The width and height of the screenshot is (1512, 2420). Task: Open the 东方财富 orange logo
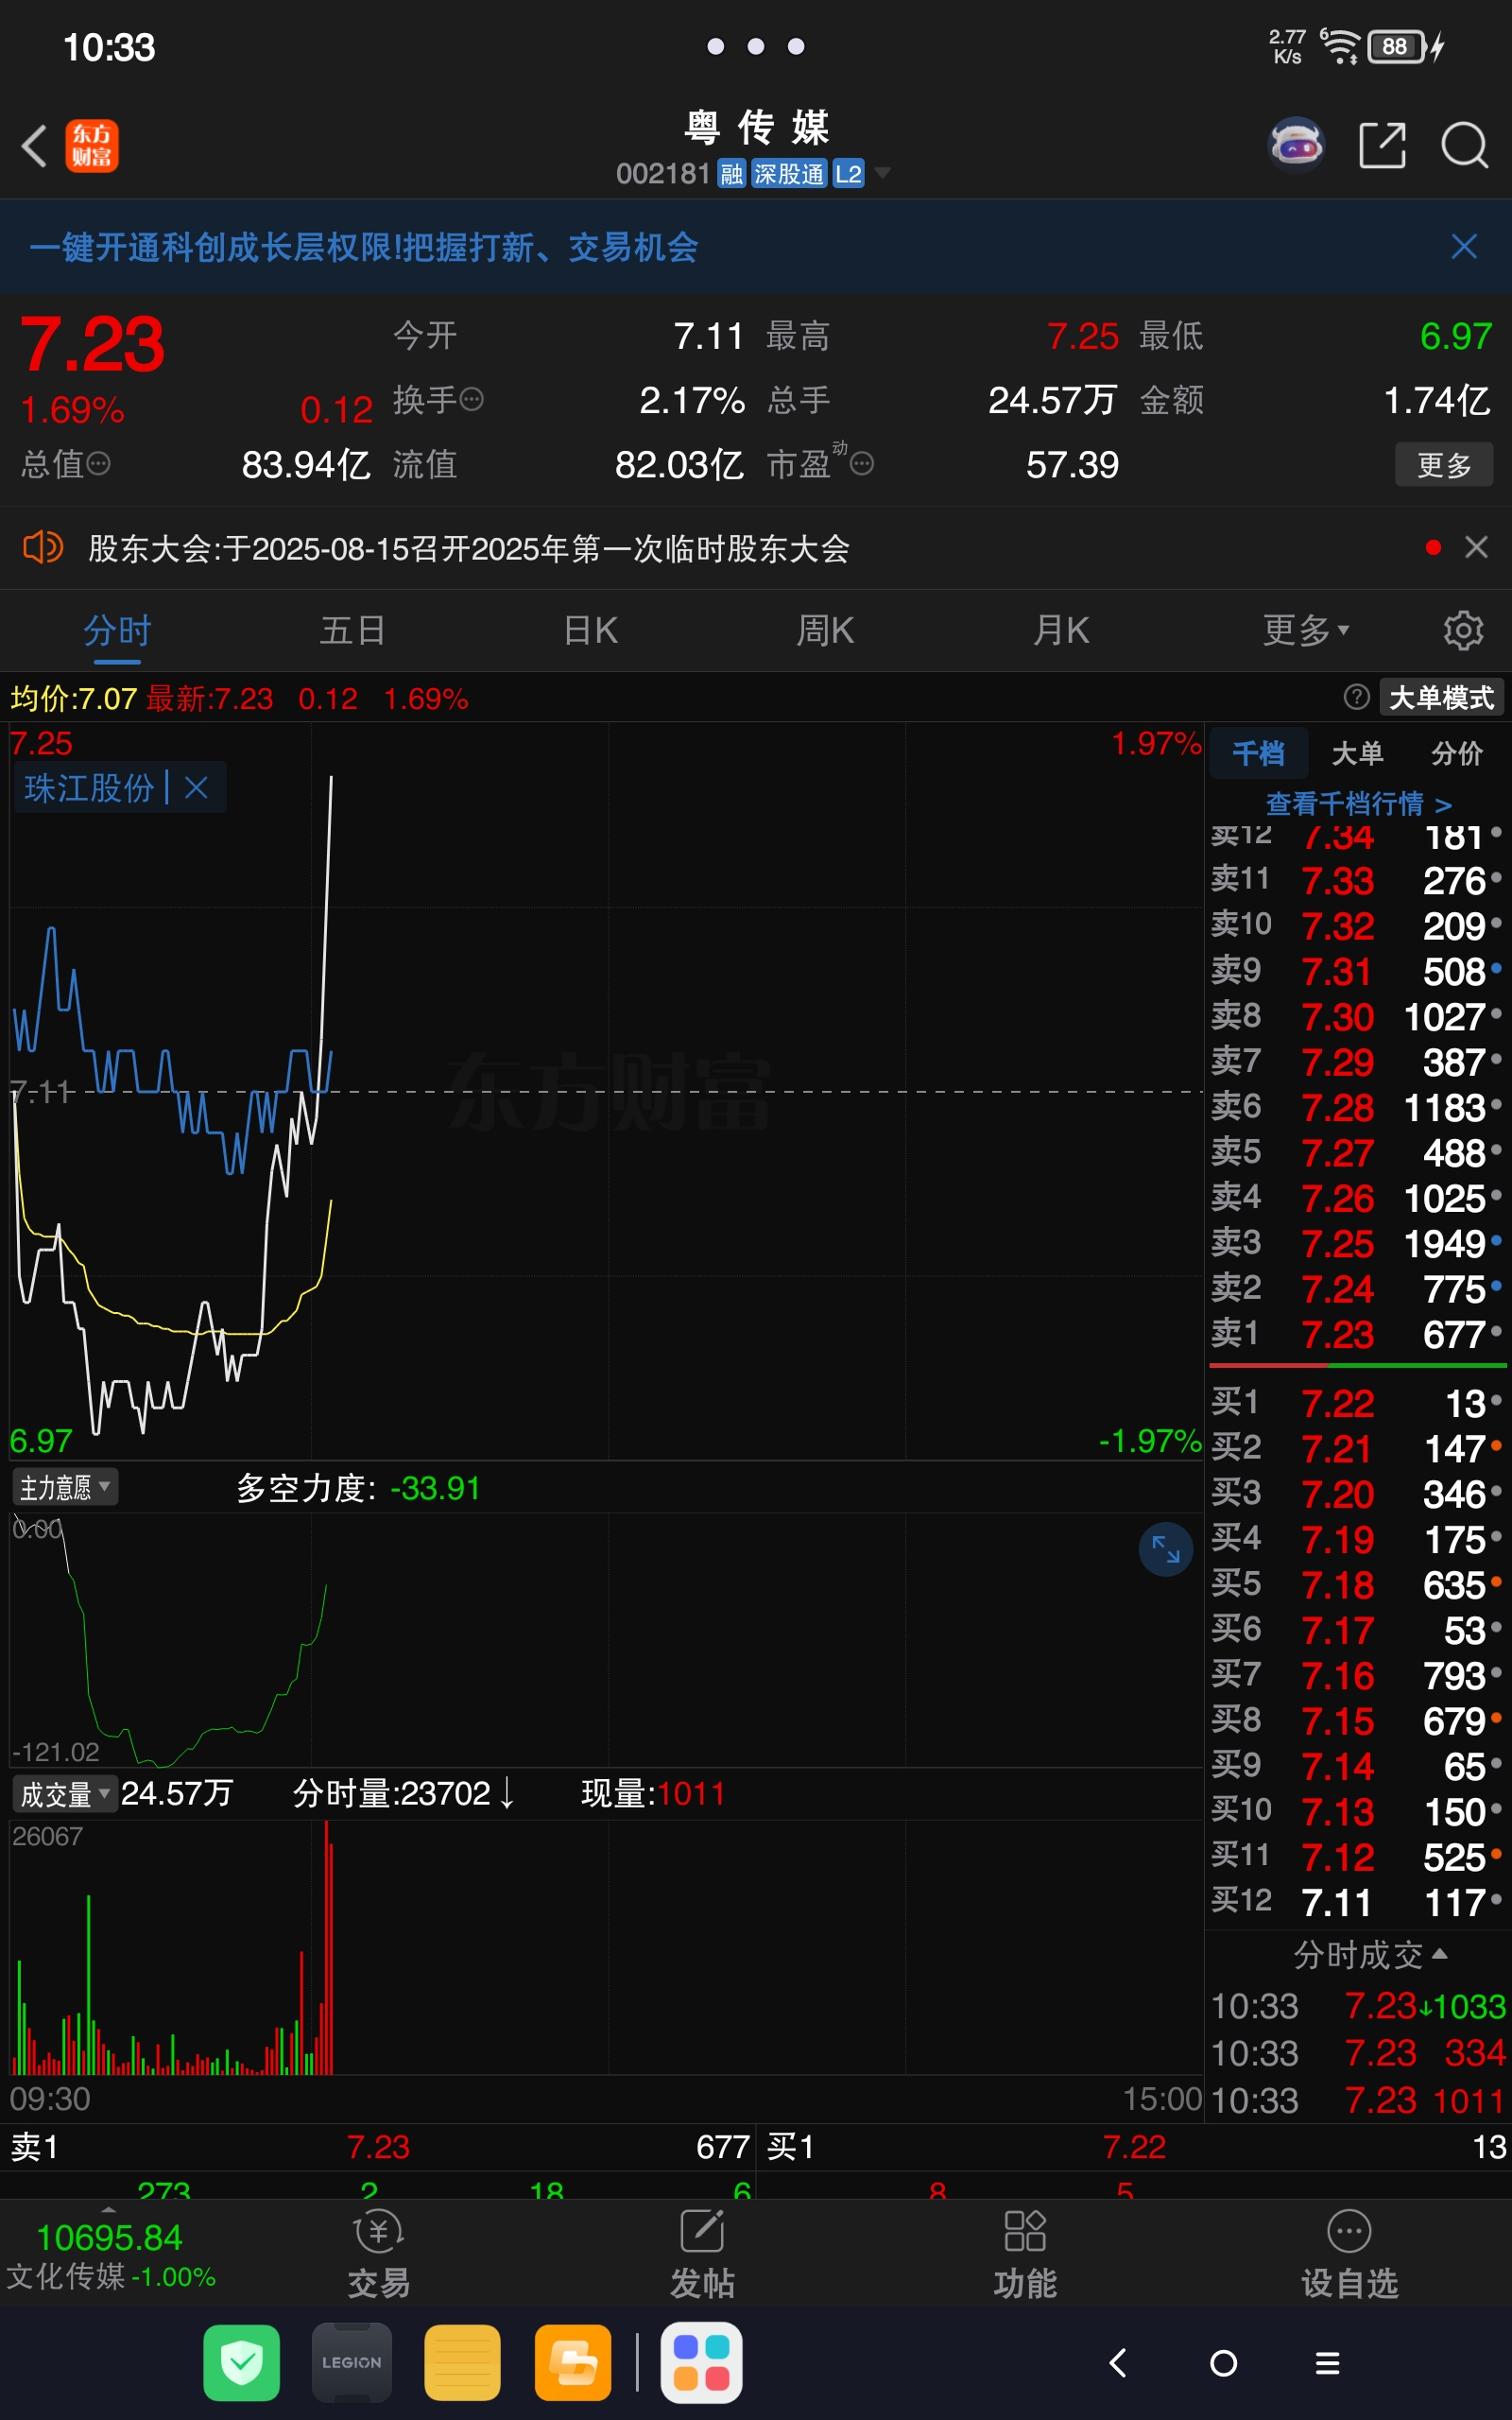coord(92,146)
